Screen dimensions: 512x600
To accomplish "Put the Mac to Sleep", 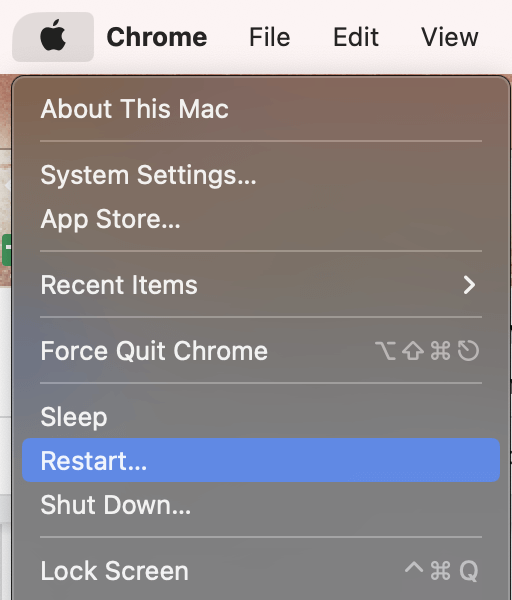I will tap(261, 417).
